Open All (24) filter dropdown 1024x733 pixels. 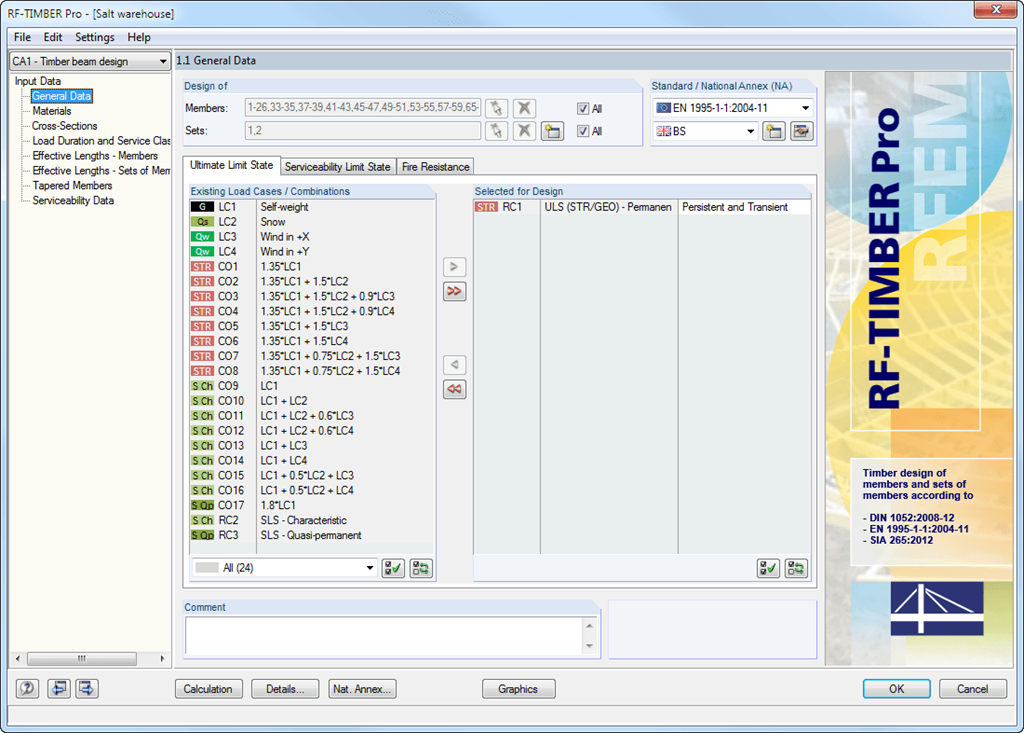click(284, 568)
